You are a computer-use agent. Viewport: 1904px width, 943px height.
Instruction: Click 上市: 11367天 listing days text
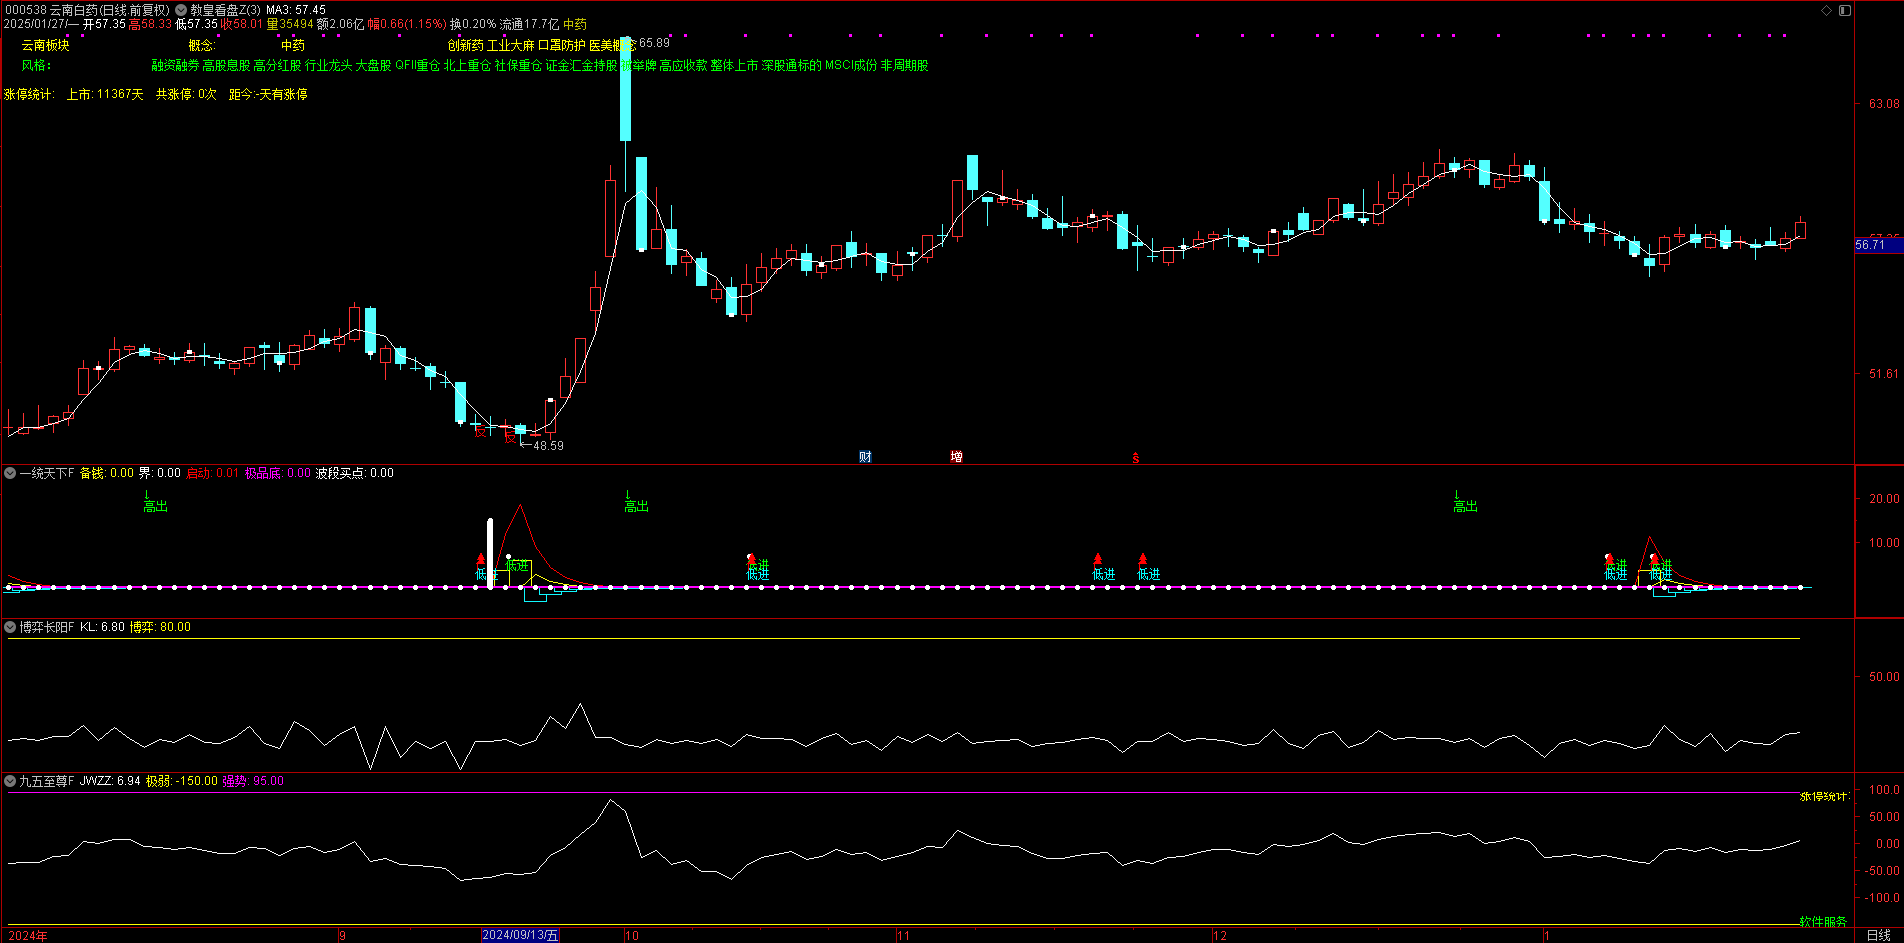coord(105,94)
